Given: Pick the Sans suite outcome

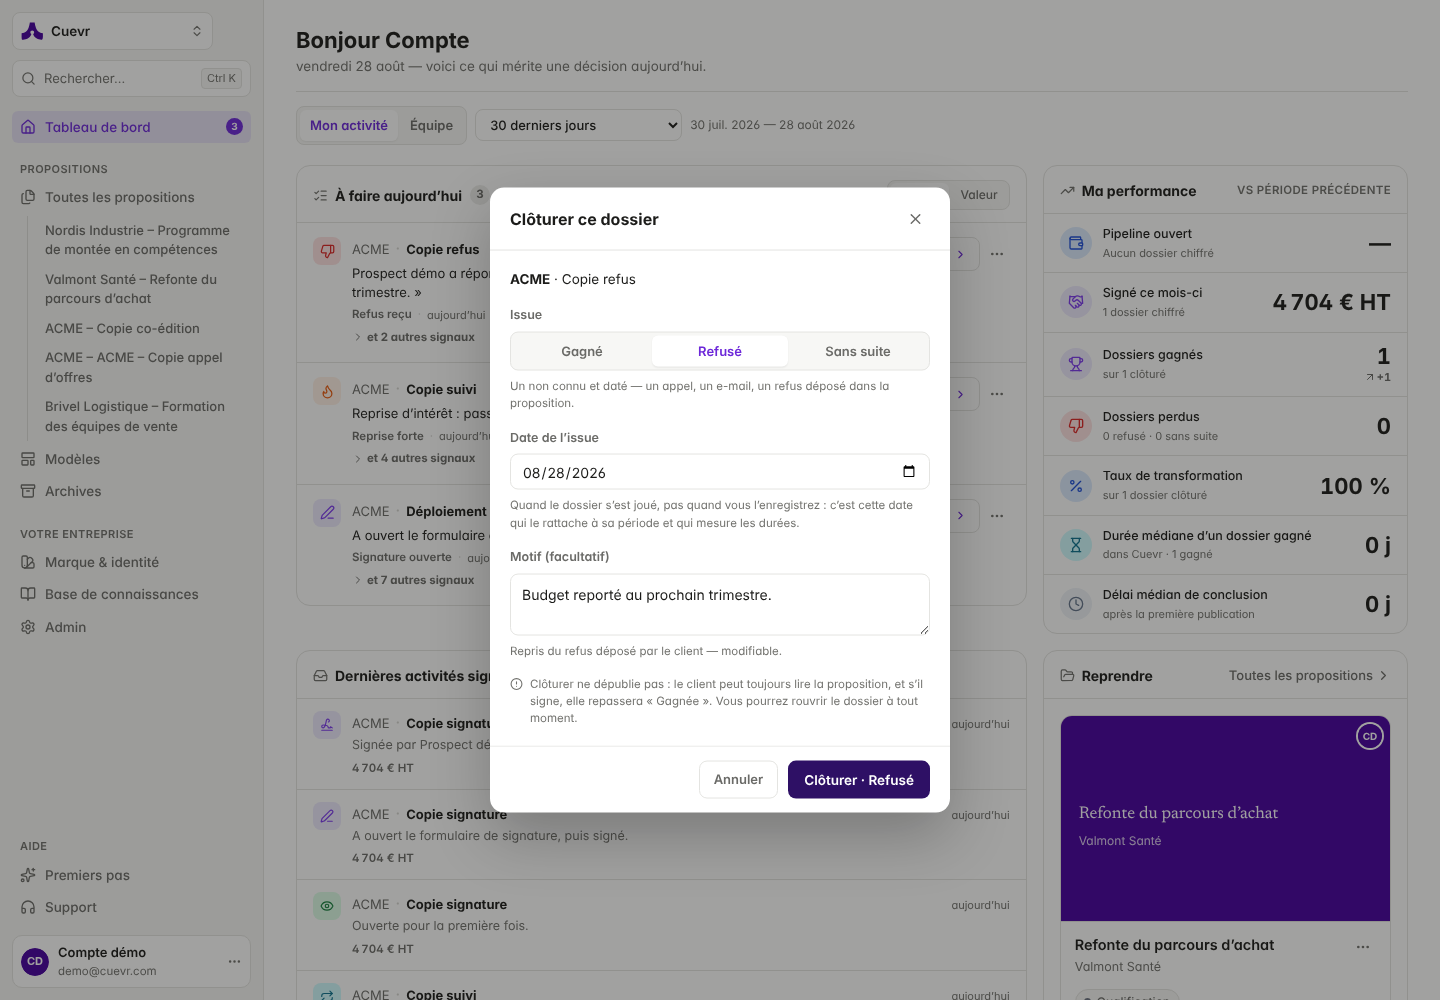Looking at the screenshot, I should click(858, 351).
